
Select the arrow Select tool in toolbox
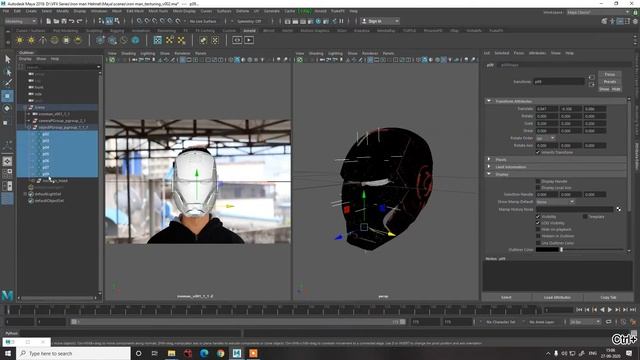tap(8, 59)
